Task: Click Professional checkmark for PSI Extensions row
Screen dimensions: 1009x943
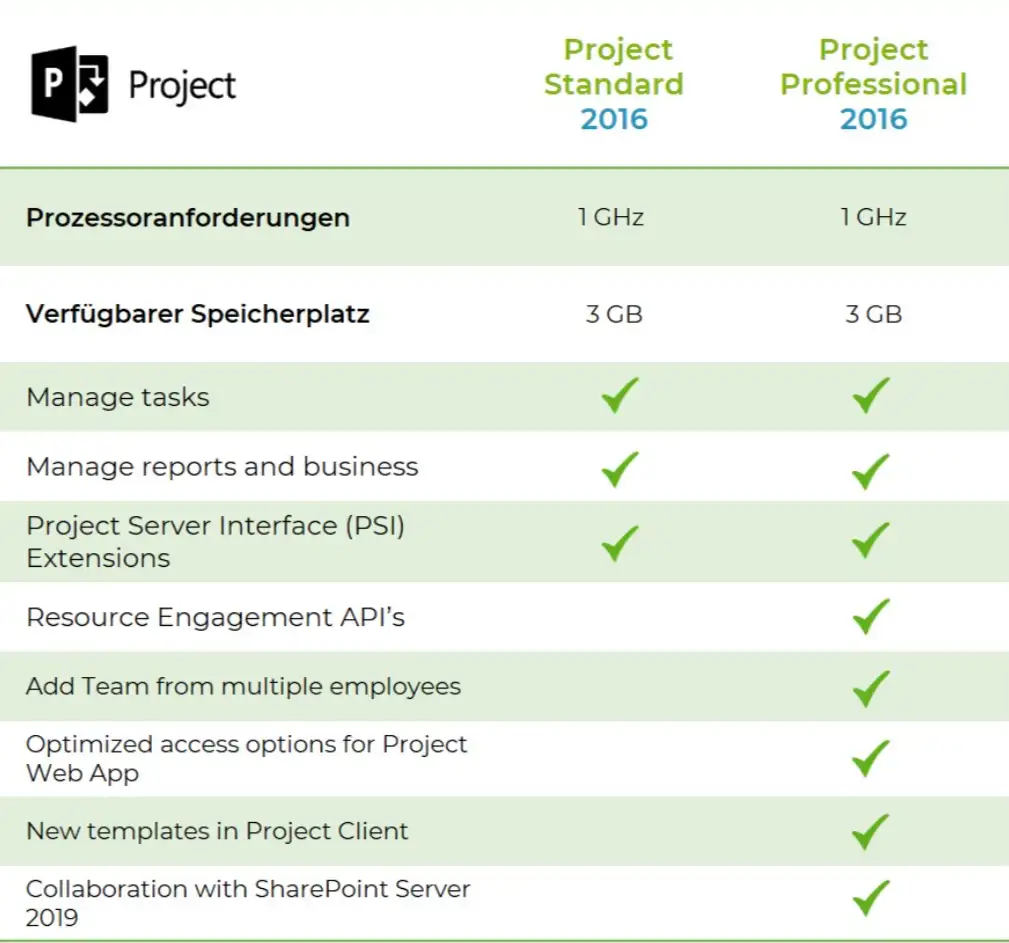Action: pos(872,541)
